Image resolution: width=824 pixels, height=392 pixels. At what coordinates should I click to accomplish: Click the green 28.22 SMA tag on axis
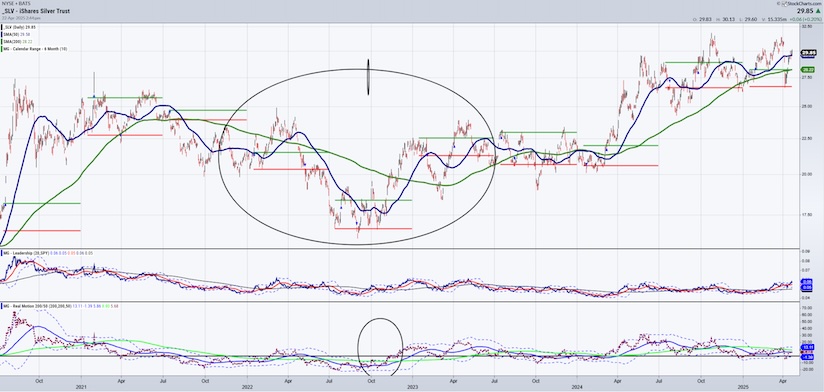pyautogui.click(x=807, y=69)
